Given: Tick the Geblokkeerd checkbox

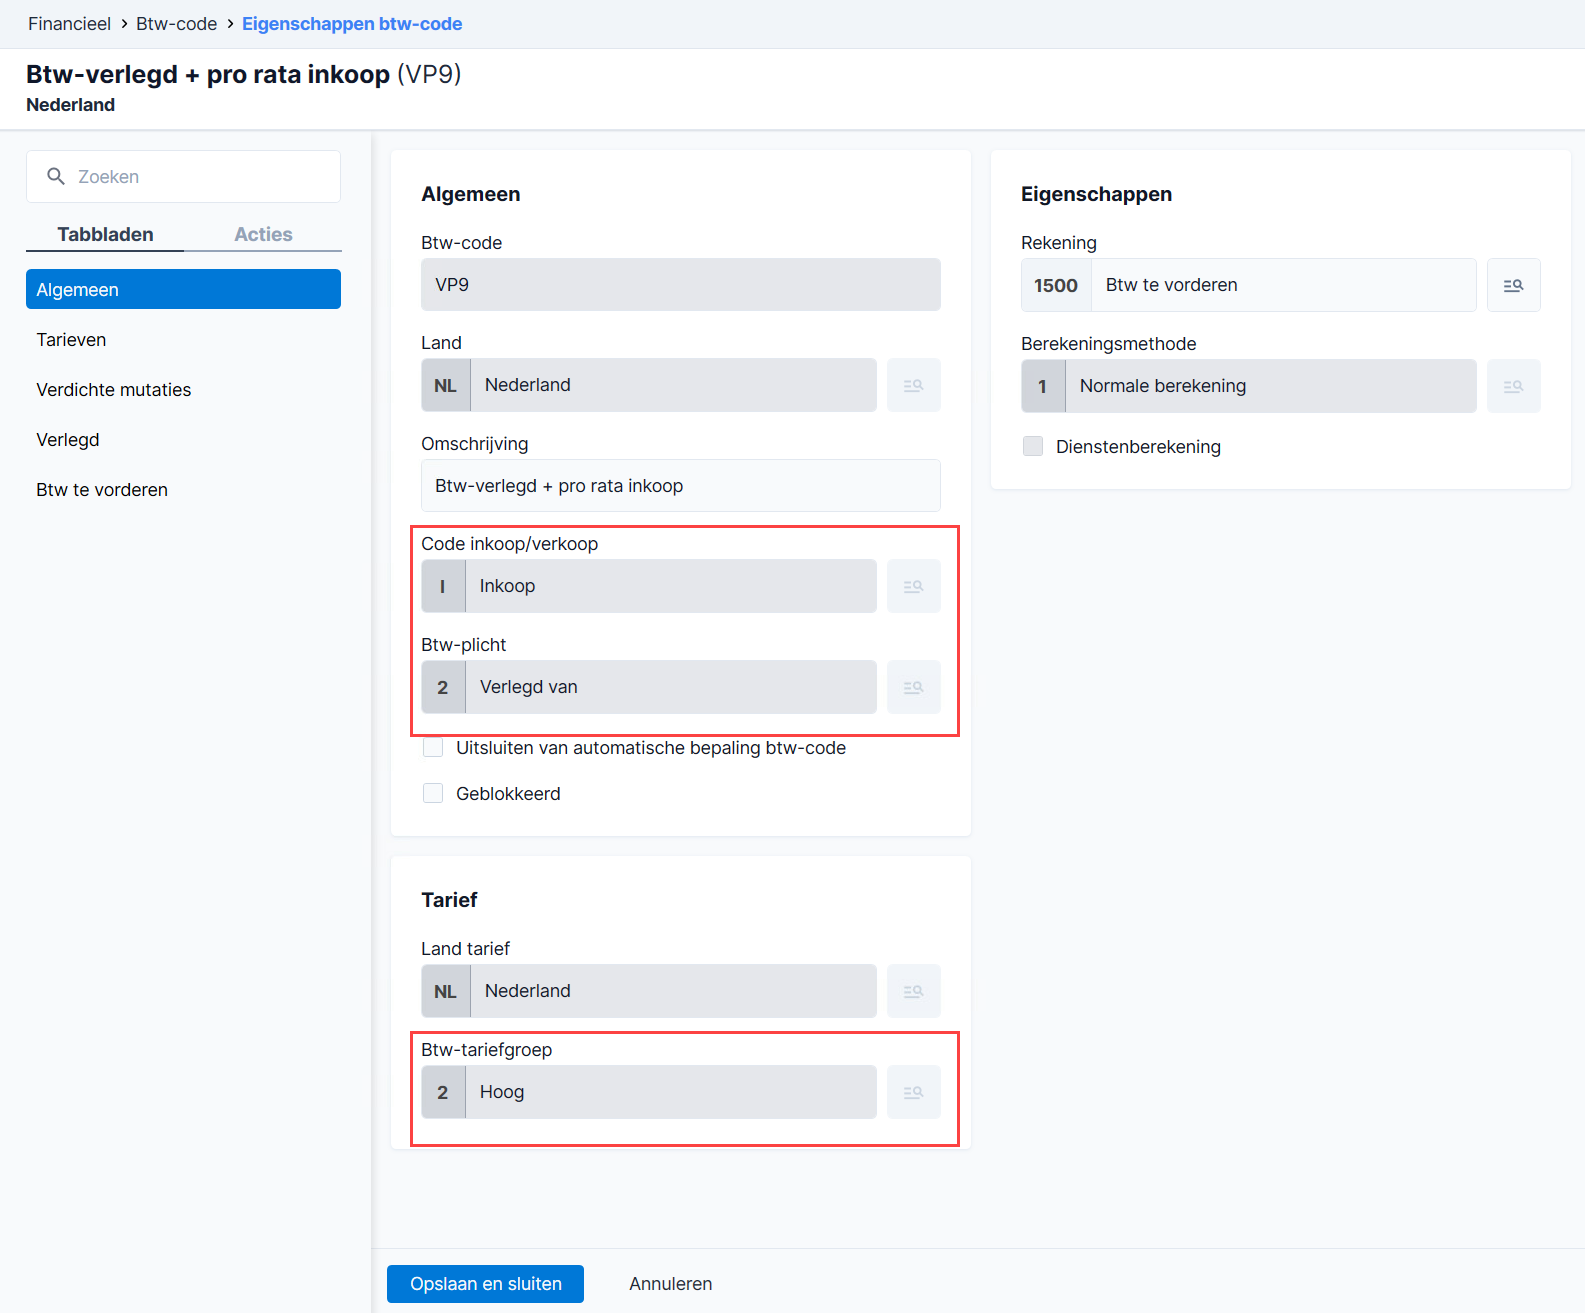Looking at the screenshot, I should pyautogui.click(x=433, y=793).
